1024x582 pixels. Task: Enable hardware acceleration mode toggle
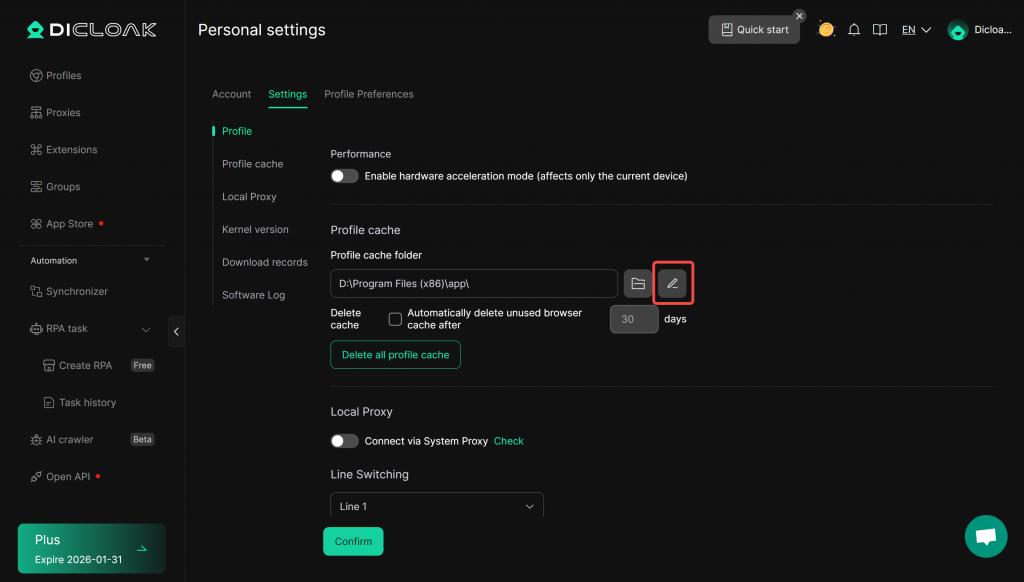click(345, 176)
